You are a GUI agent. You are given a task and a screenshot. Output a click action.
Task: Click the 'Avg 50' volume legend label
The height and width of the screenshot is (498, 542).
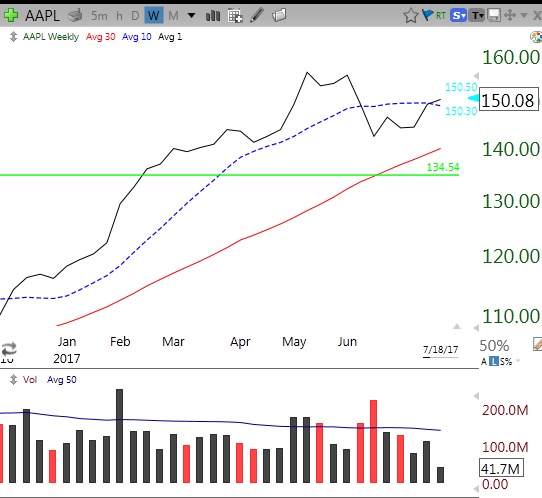(x=62, y=380)
